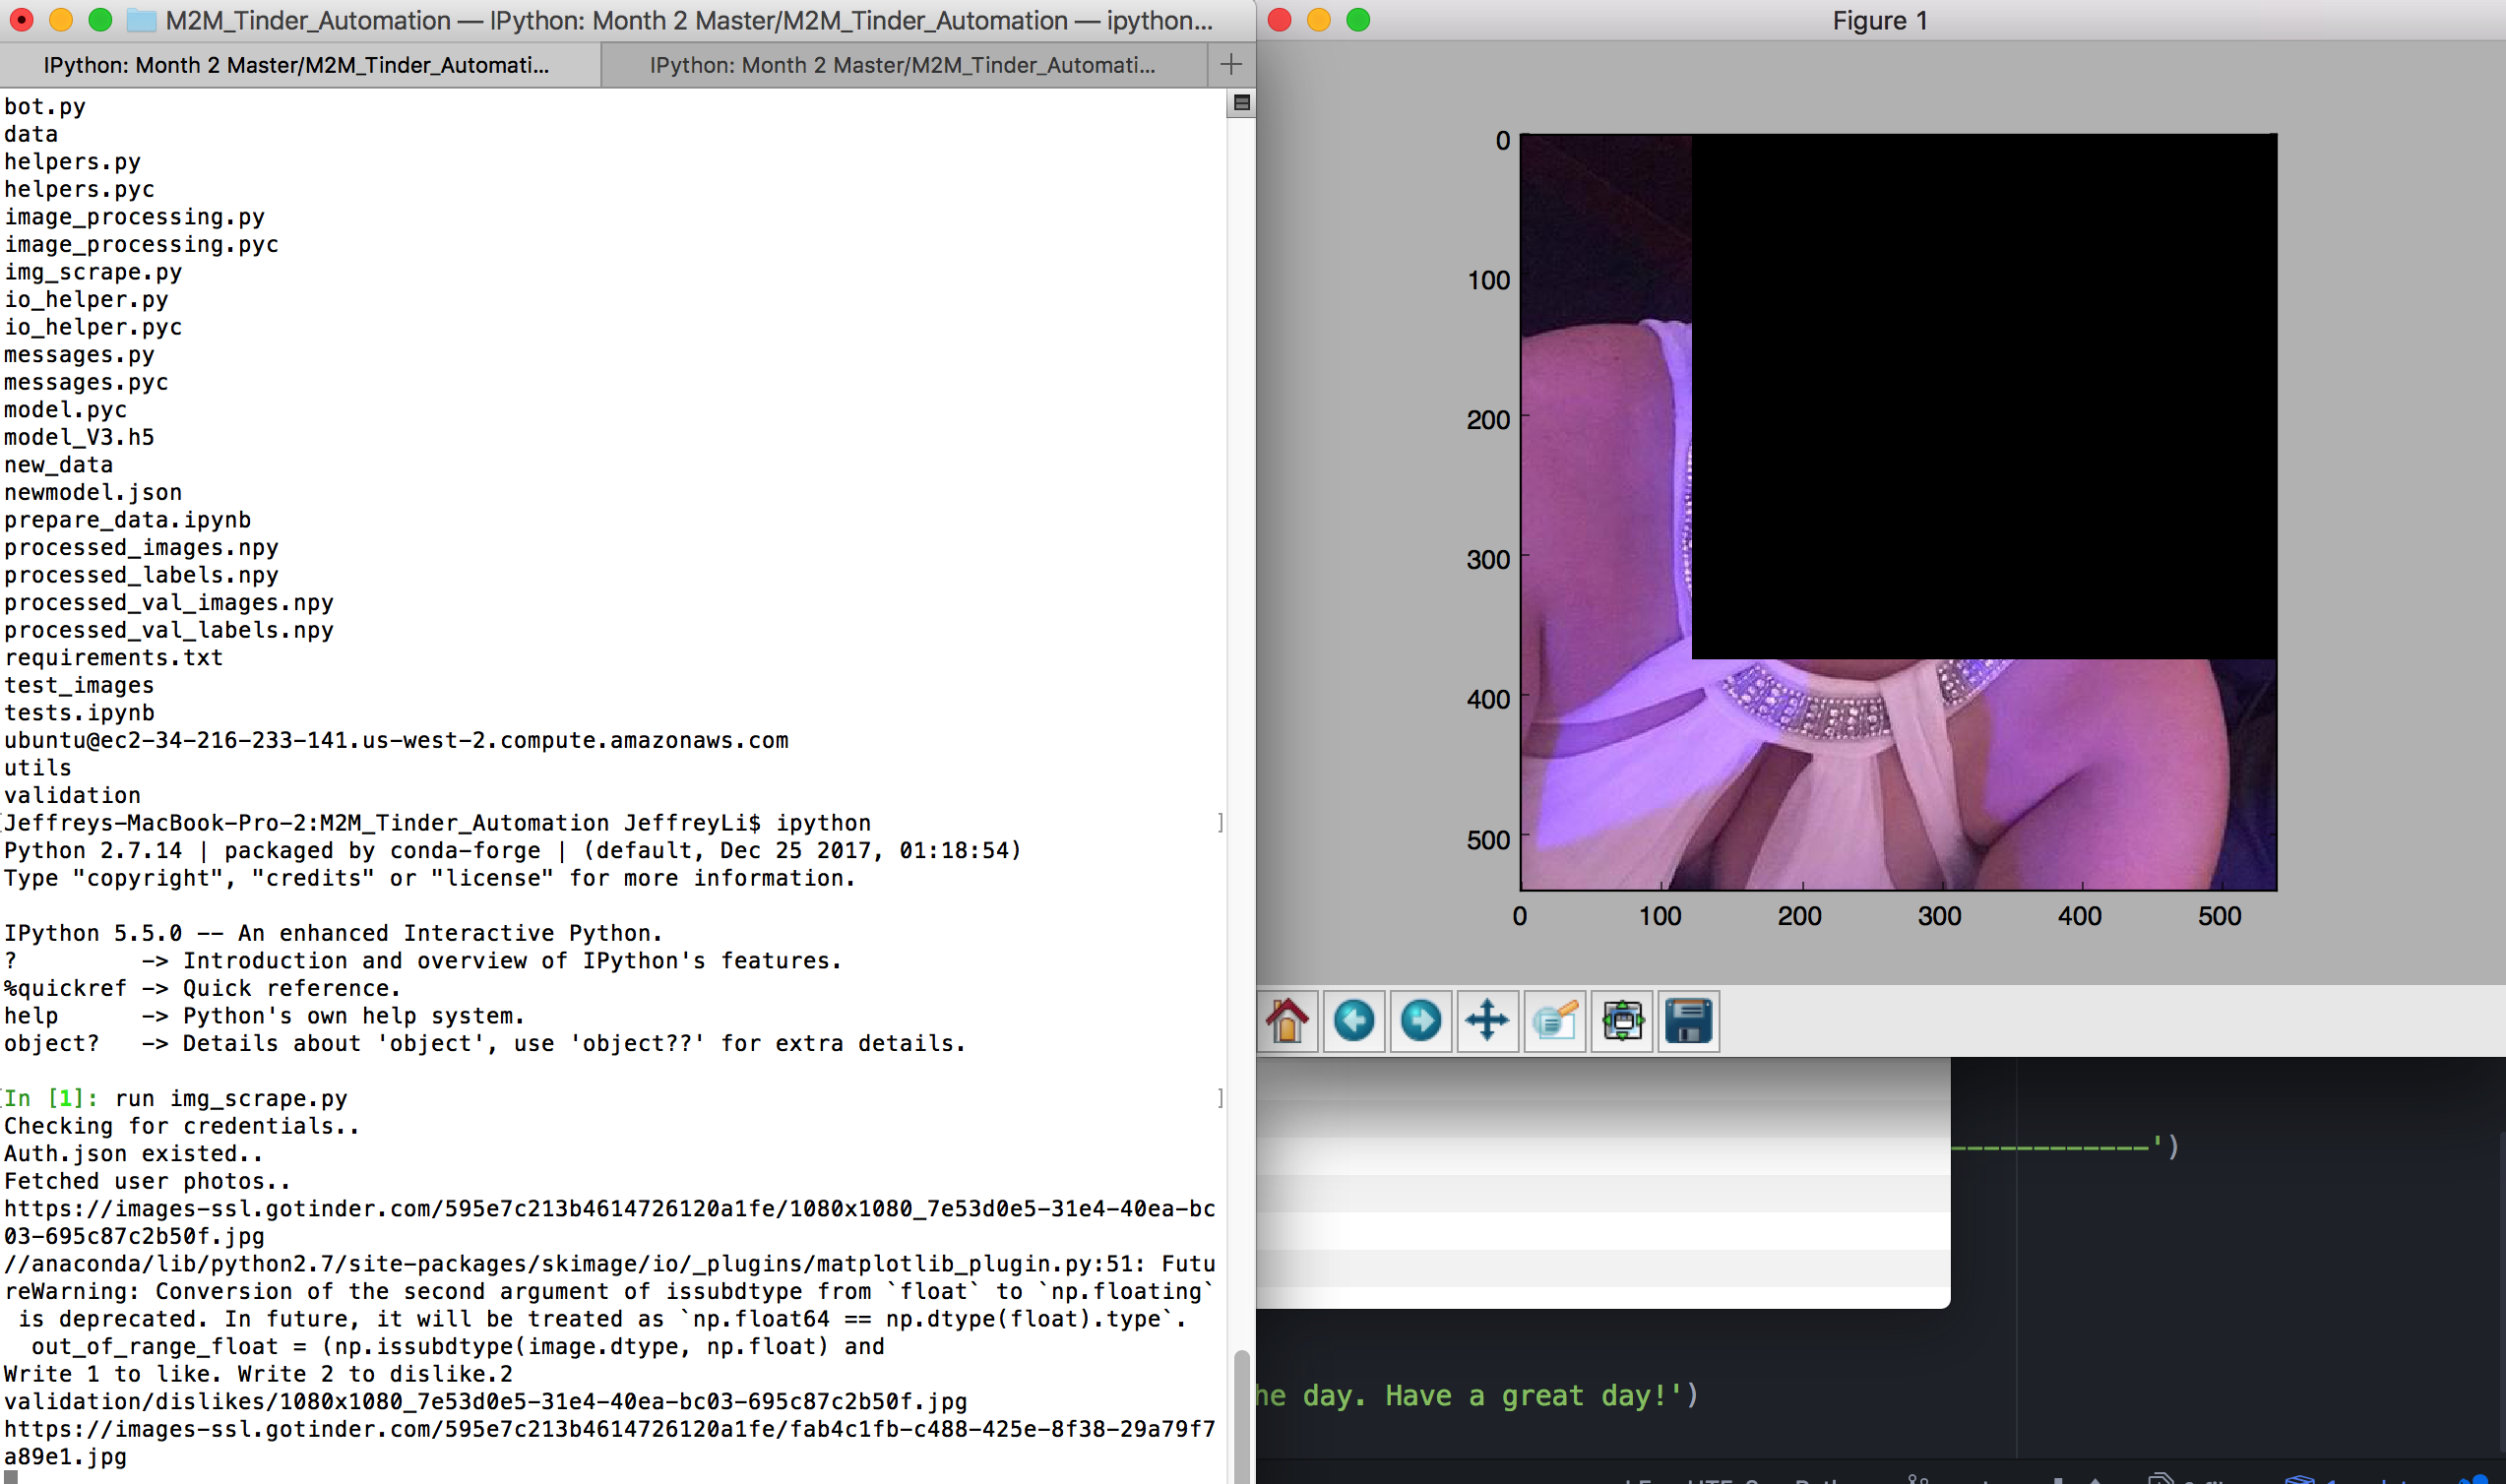
Task: Click the terminal scroll alternate-screen icon
Action: click(x=1241, y=103)
